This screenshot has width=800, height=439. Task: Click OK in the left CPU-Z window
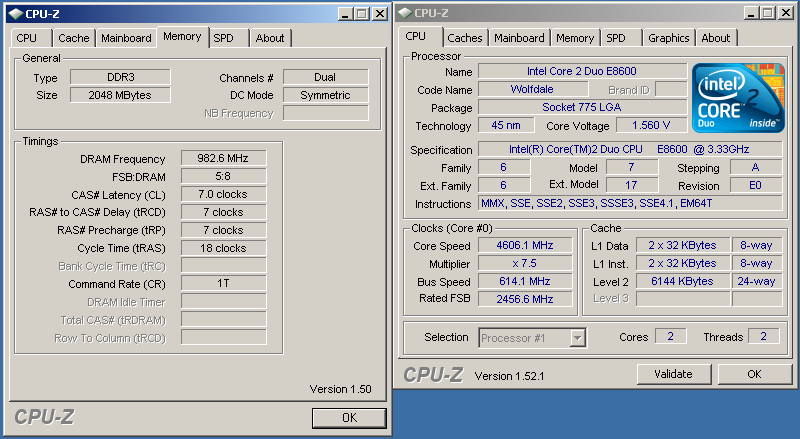point(349,418)
